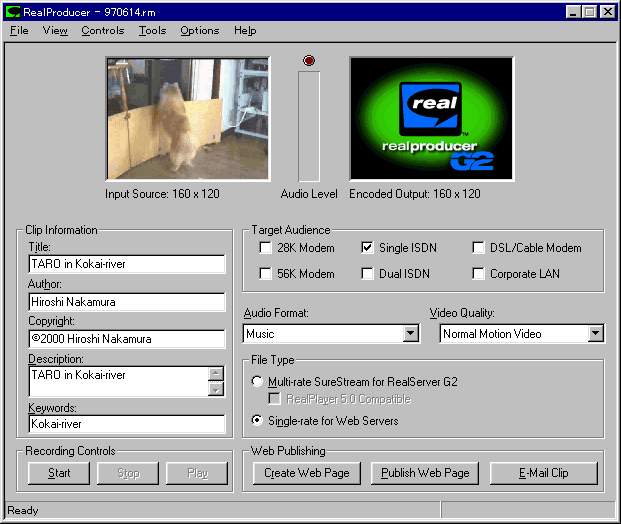Open the Help menu
The height and width of the screenshot is (524, 621).
[x=245, y=30]
